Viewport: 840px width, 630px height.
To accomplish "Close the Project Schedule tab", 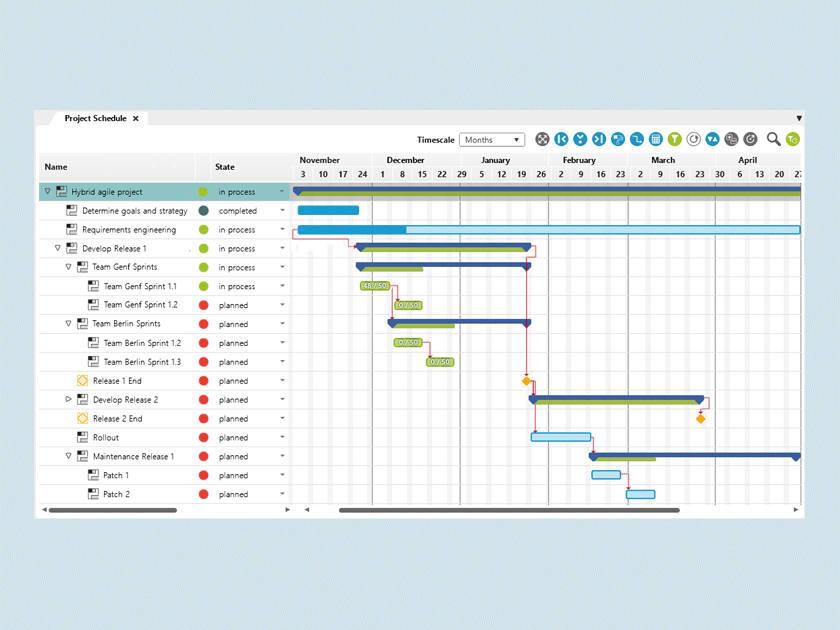I will pos(136,119).
